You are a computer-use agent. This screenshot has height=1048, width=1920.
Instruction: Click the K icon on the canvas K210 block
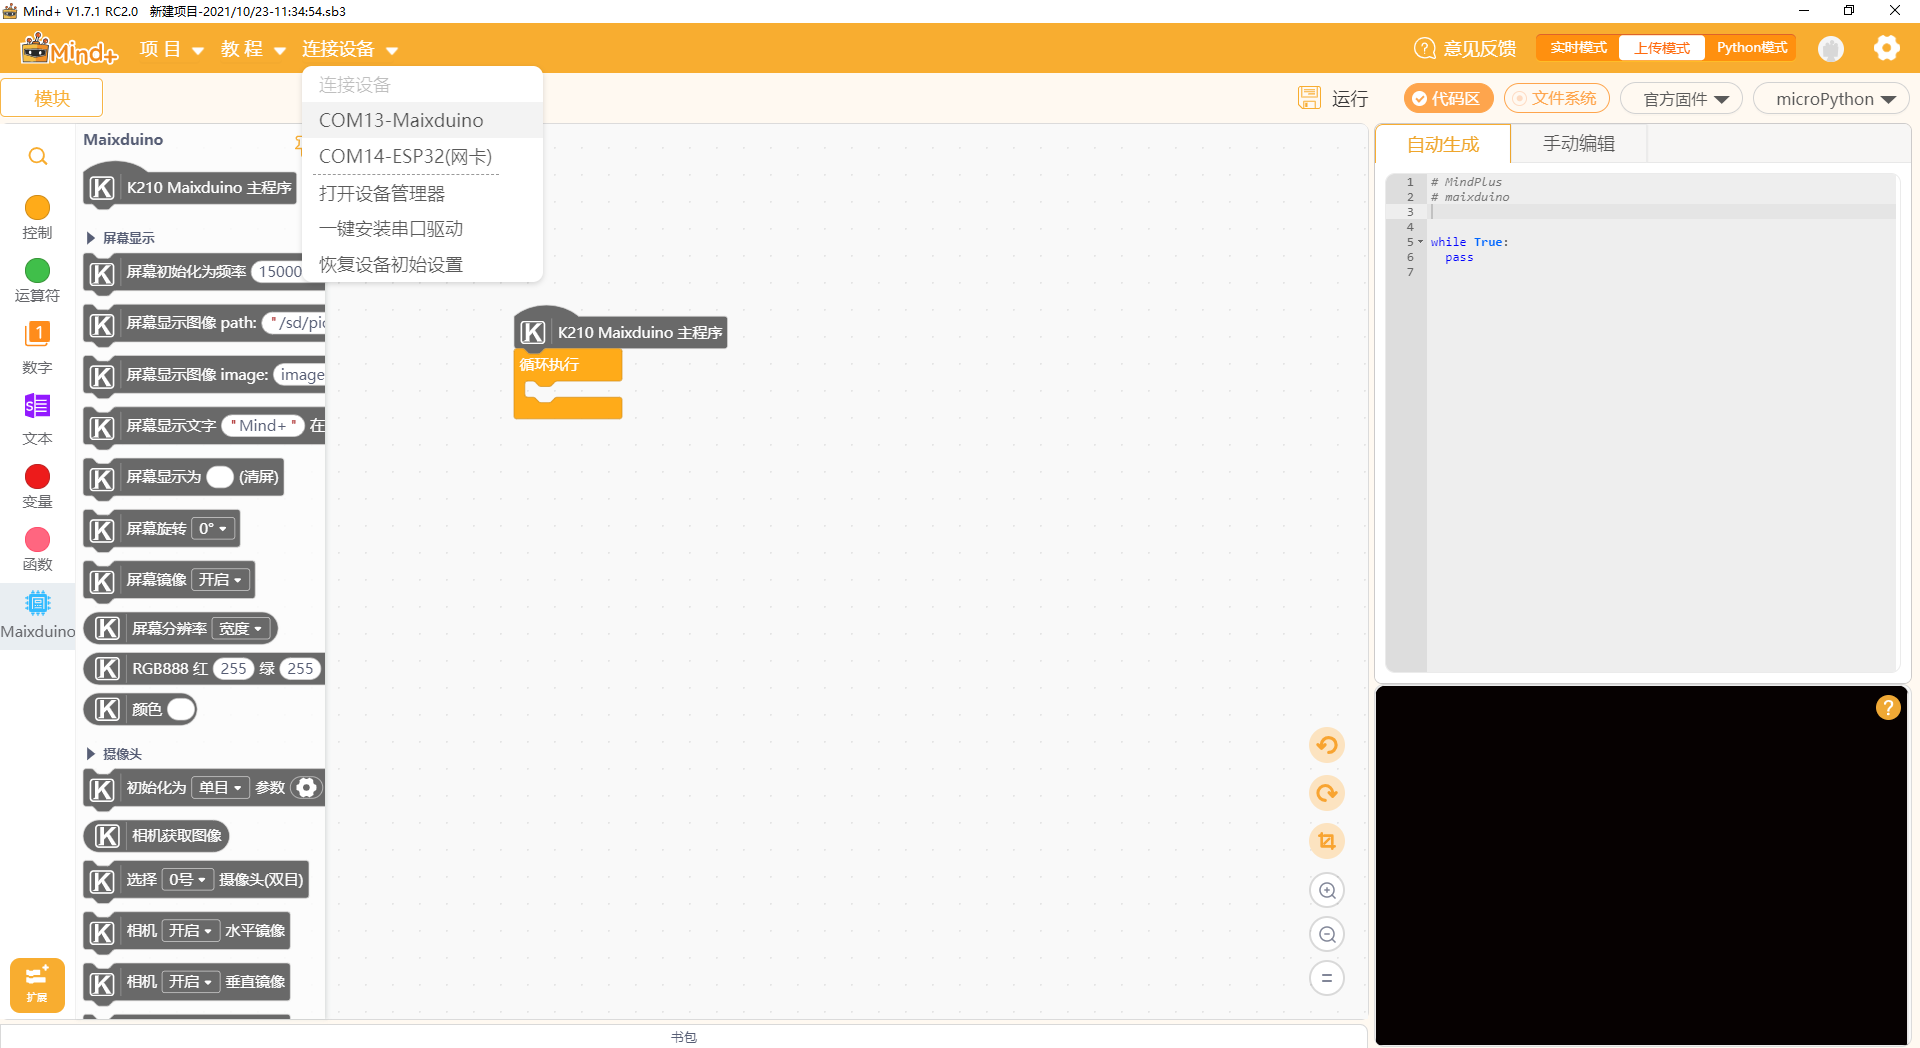tap(533, 332)
